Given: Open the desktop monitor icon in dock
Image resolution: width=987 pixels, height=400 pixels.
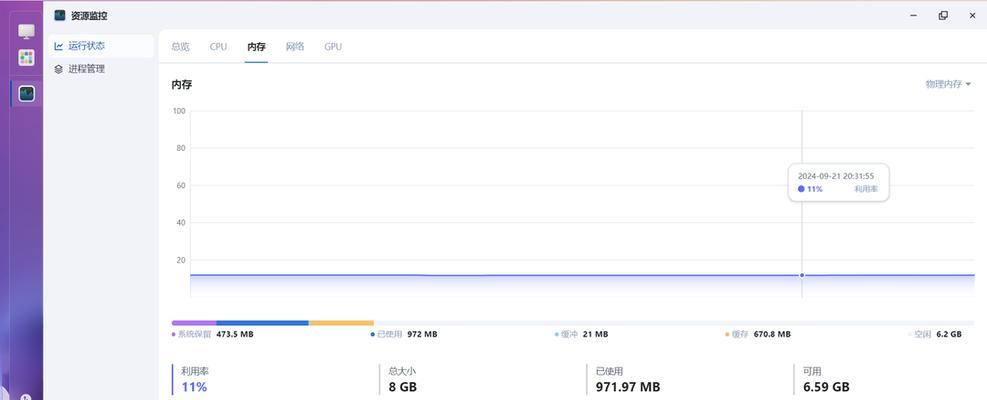Looking at the screenshot, I should (x=26, y=32).
